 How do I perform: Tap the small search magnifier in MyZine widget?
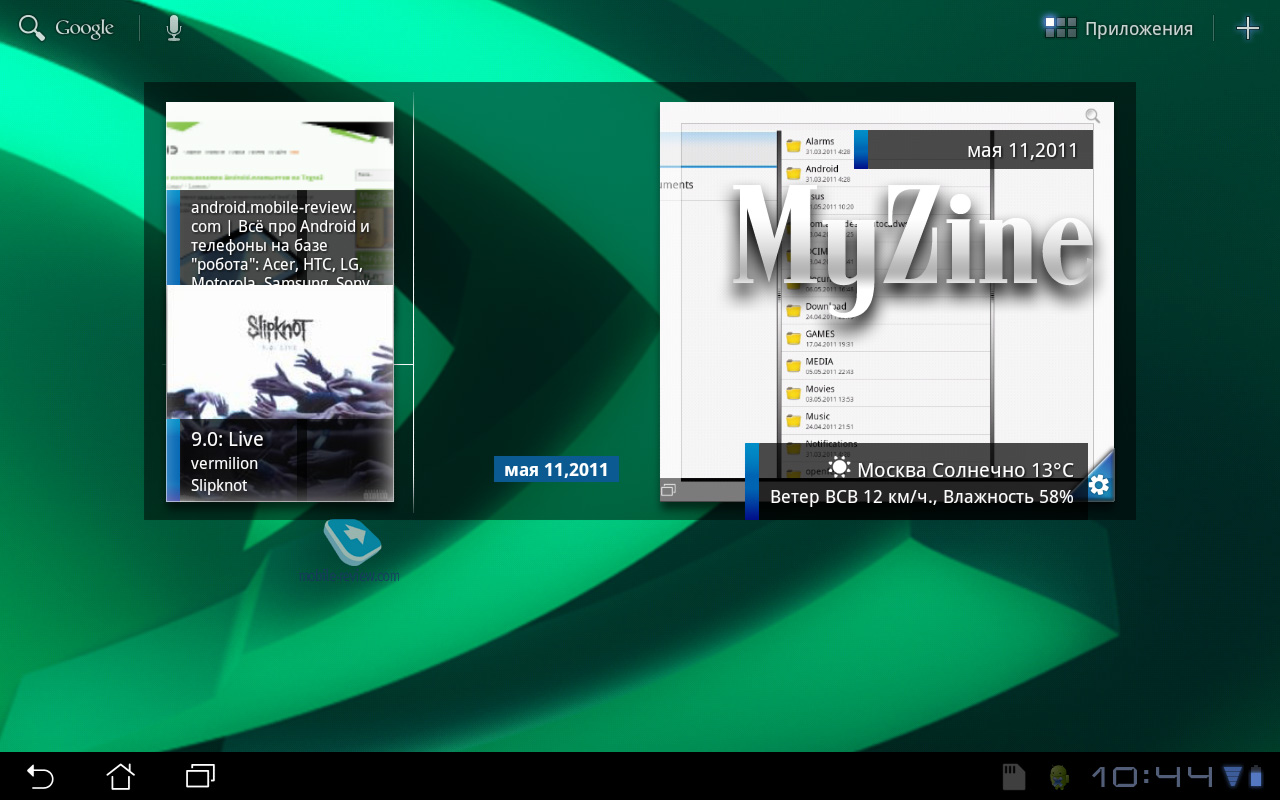(x=1092, y=116)
